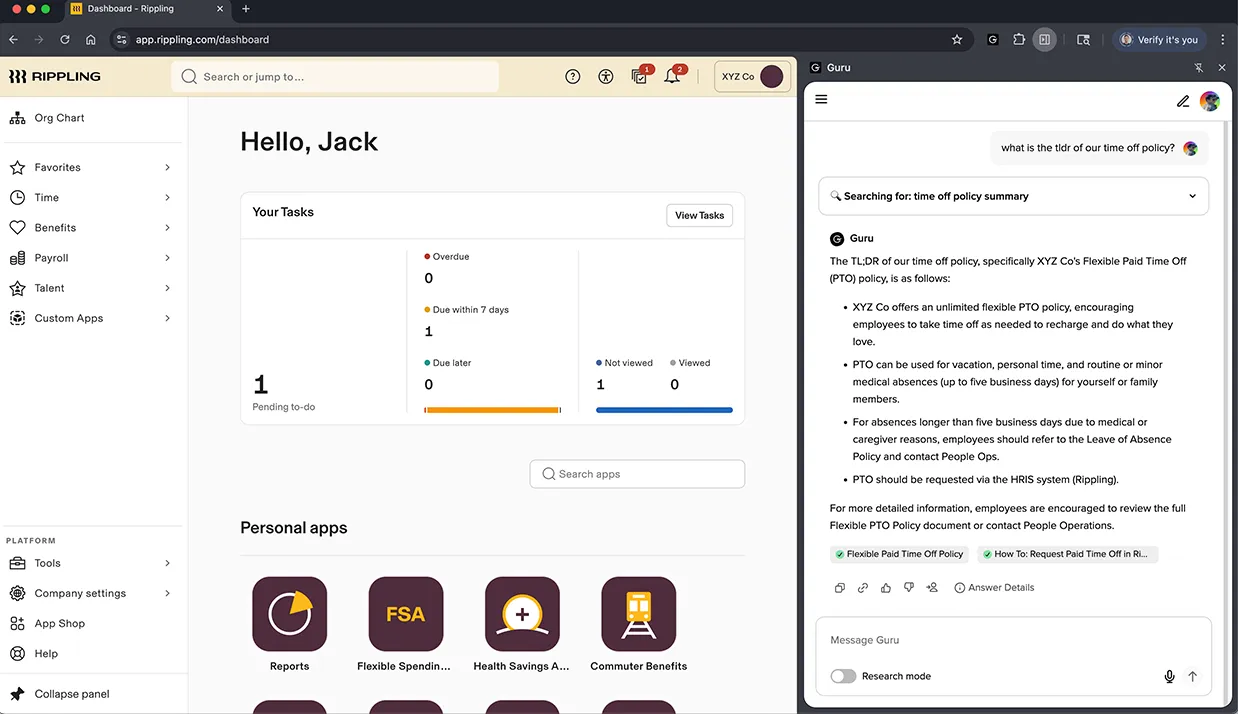Click the Guru profile avatar

pos(1210,101)
